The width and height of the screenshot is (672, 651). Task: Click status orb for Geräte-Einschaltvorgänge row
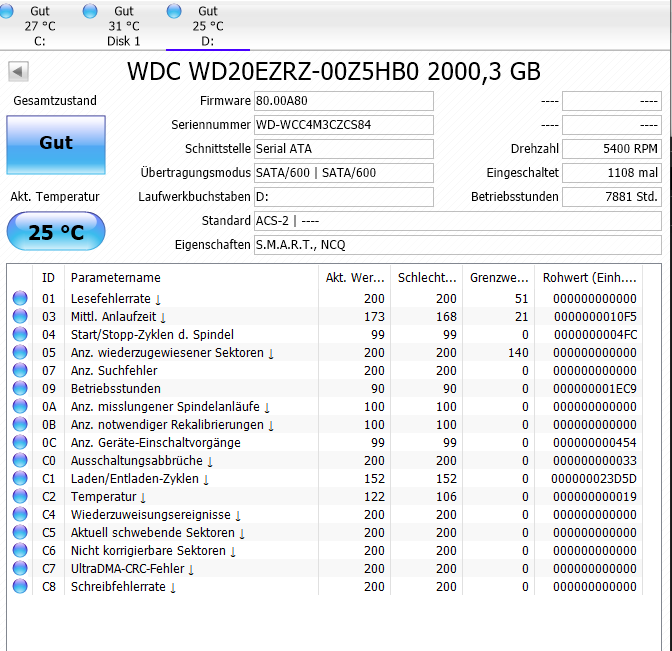click(x=20, y=442)
